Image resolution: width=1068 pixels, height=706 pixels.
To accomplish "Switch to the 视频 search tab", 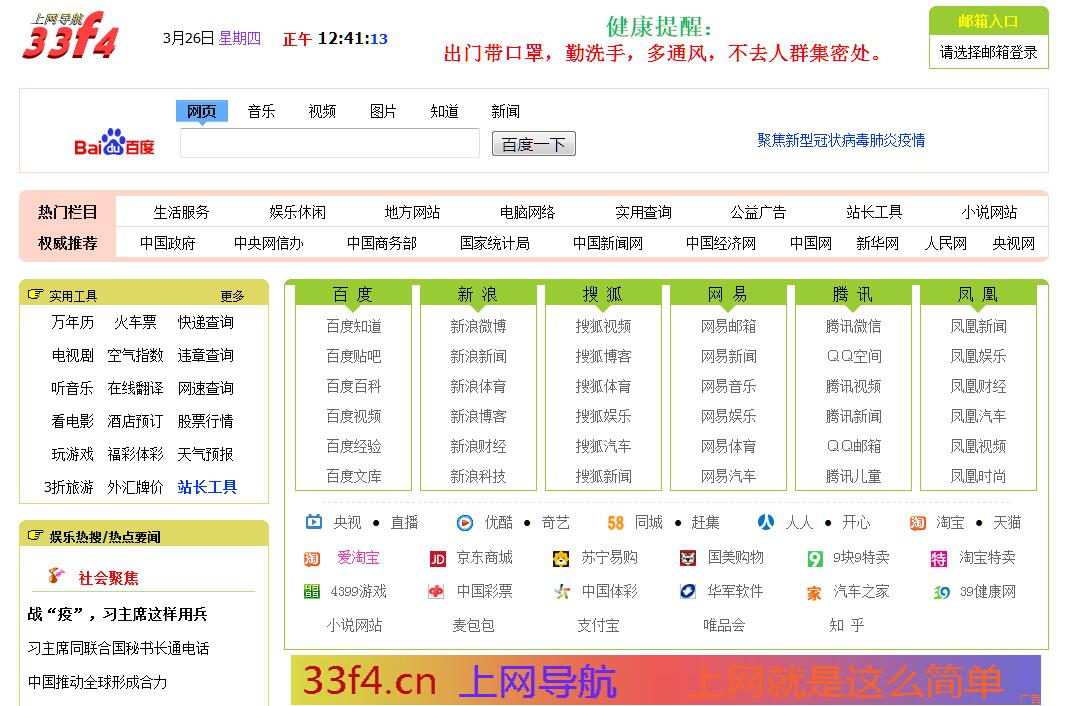I will (x=322, y=111).
